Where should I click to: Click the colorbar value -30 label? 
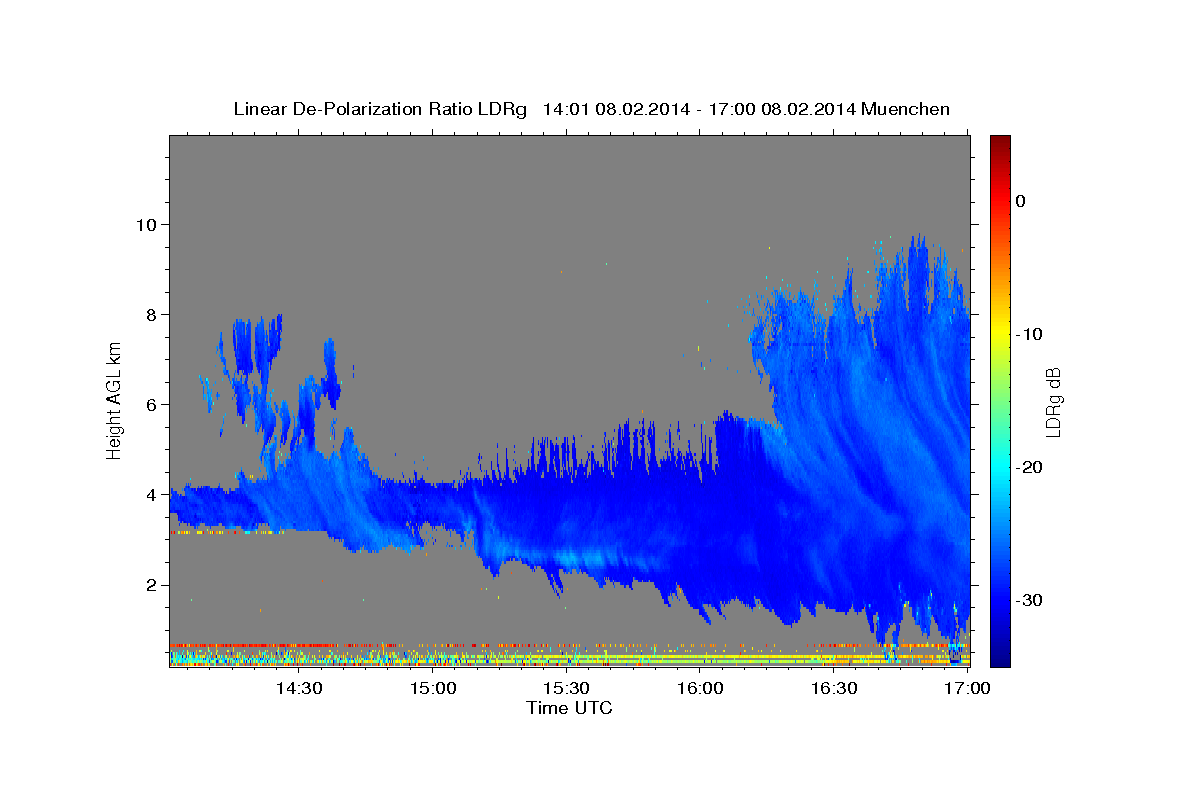[1029, 600]
